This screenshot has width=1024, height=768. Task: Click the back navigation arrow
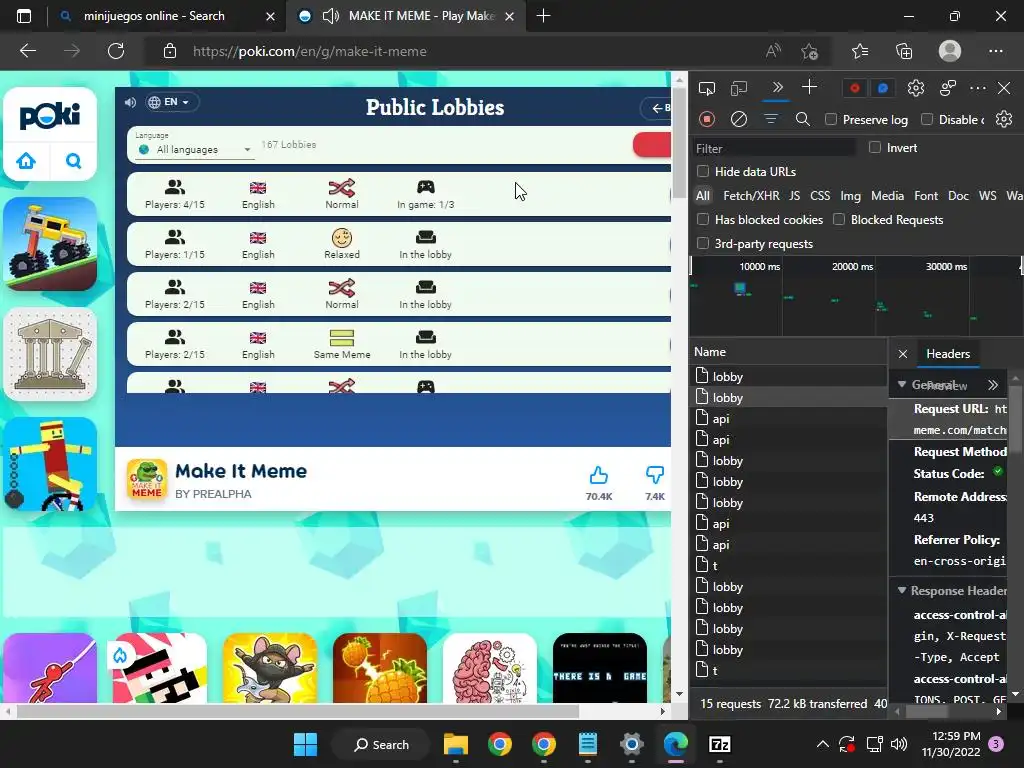click(27, 51)
